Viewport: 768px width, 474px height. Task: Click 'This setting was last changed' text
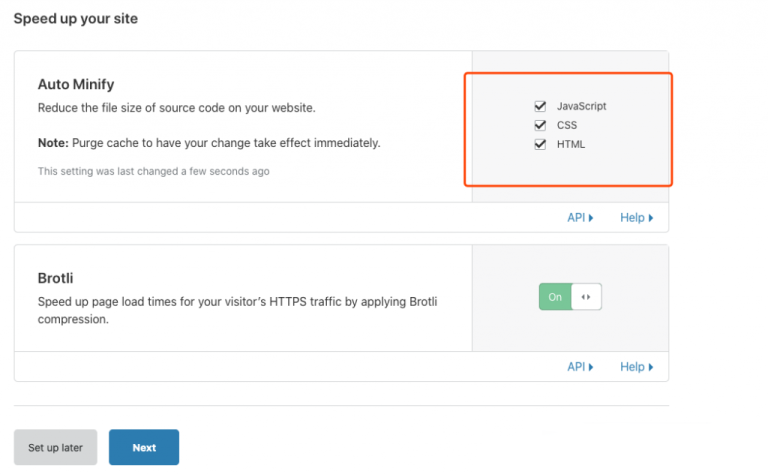[x=154, y=171]
